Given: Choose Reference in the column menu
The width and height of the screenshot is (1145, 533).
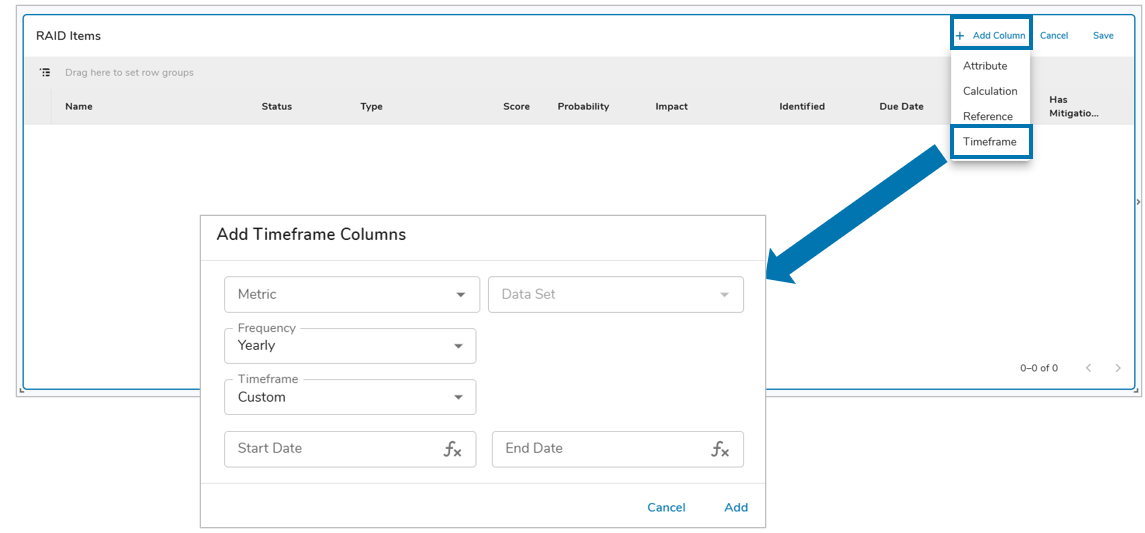Looking at the screenshot, I should tap(988, 116).
